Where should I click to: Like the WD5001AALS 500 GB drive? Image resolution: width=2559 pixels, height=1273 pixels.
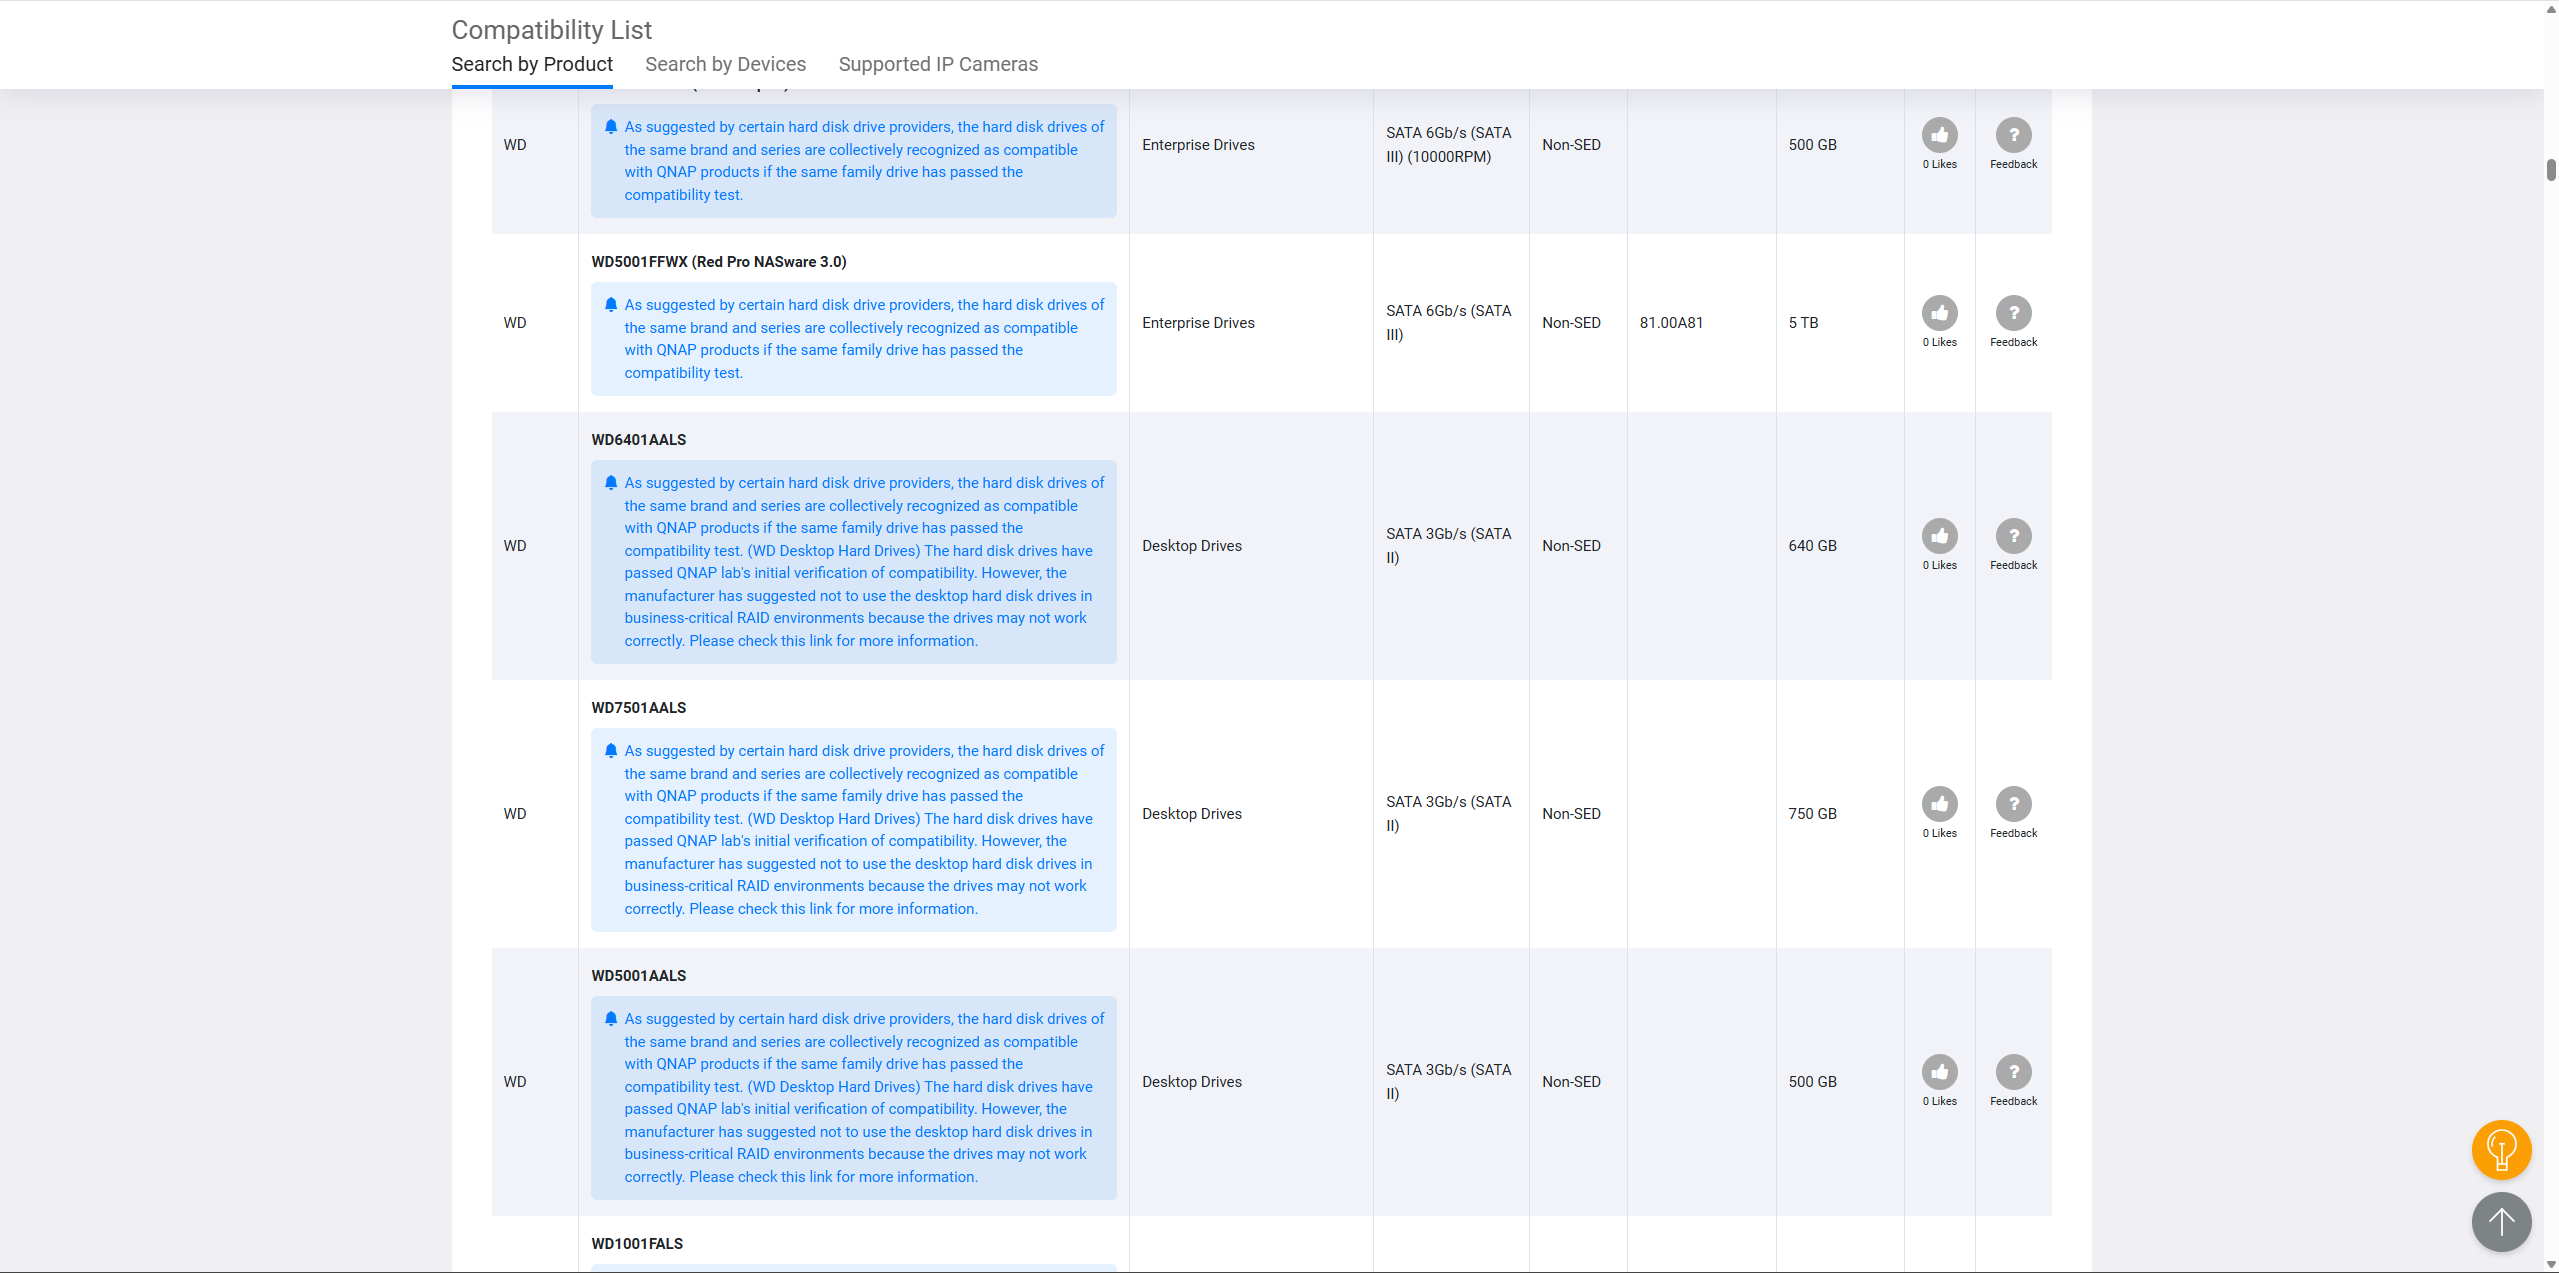(x=1939, y=1072)
